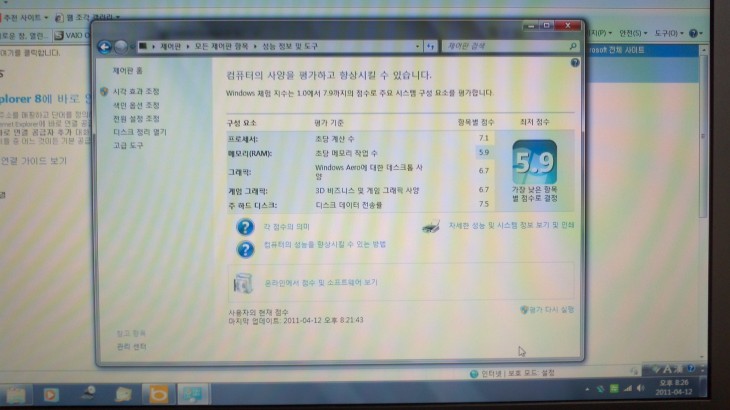Image resolution: width=730 pixels, height=410 pixels.
Task: Open 색인 옵션 조정 in sidebar
Action: (x=136, y=106)
